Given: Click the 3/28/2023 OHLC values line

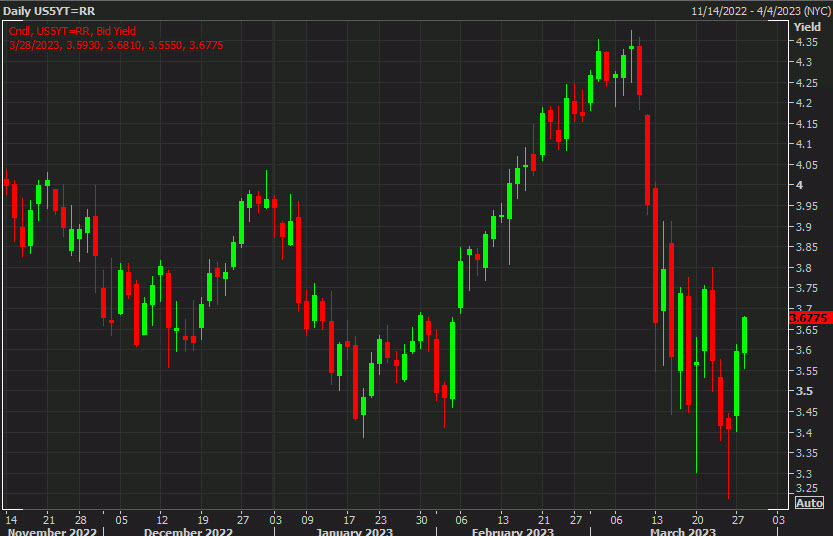Looking at the screenshot, I should 89,45.
